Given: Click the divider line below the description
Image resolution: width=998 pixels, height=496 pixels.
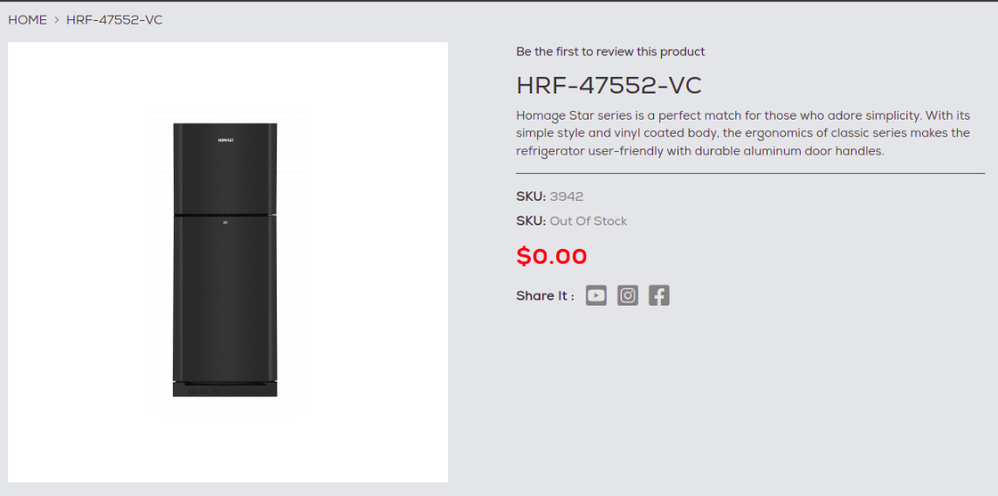Looking at the screenshot, I should click(750, 173).
